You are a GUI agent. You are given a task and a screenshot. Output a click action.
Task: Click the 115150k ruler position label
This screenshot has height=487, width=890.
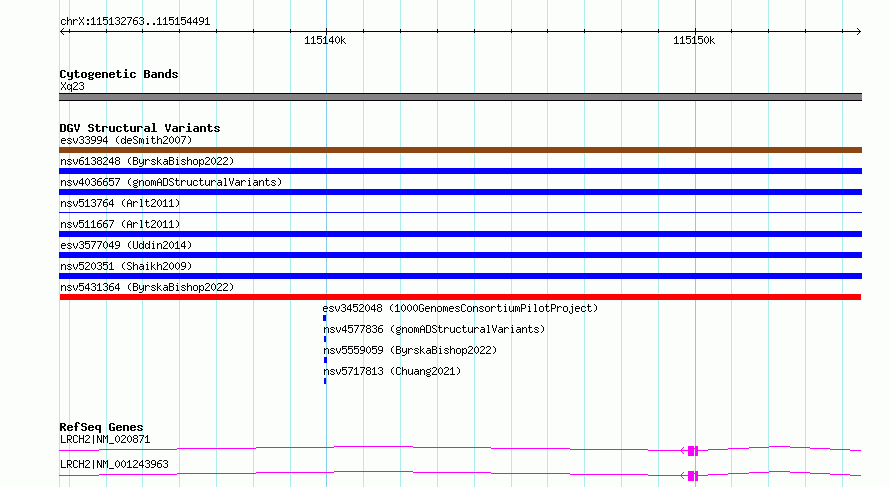tap(694, 40)
